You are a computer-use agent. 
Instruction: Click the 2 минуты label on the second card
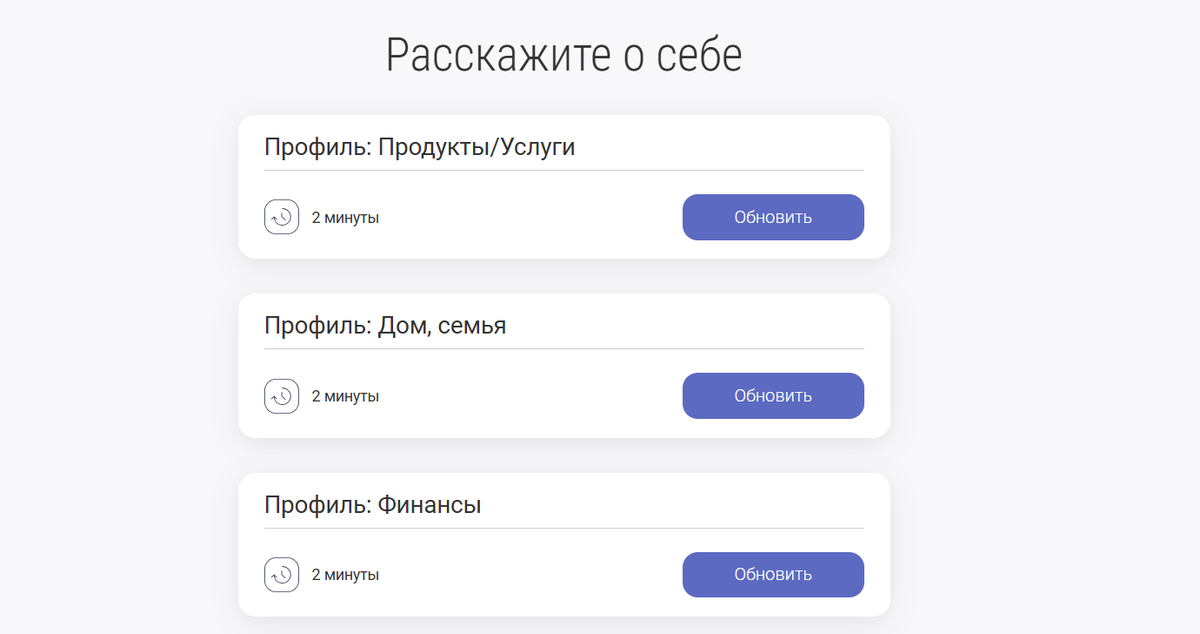346,396
